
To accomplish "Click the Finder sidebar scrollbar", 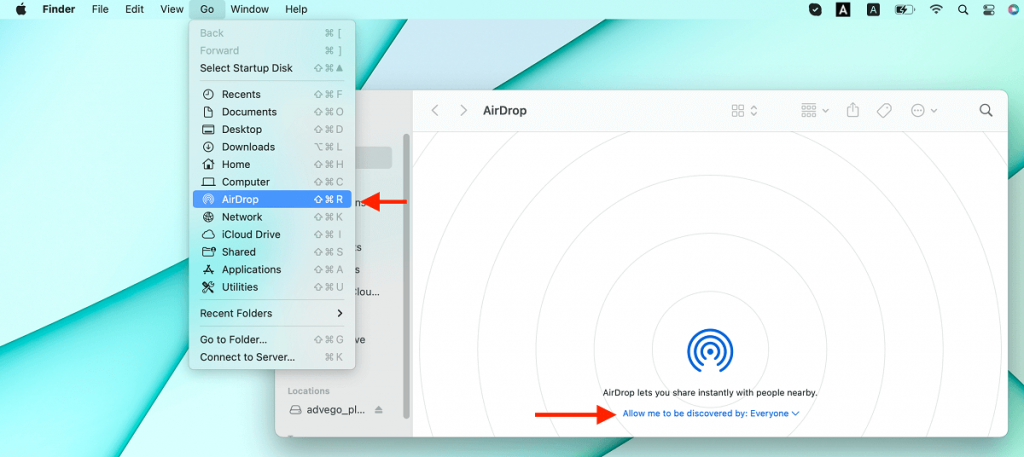I will click(406, 276).
